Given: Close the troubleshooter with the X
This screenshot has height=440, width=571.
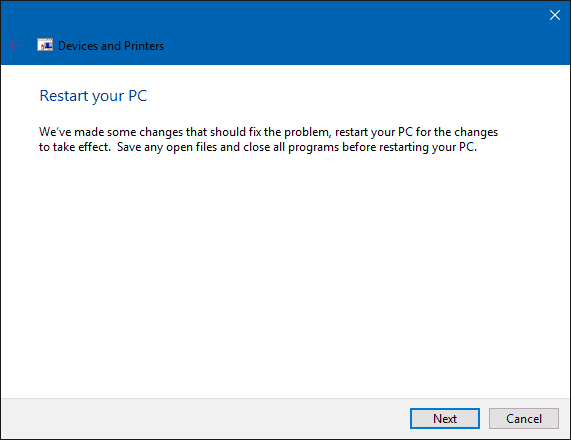Looking at the screenshot, I should pos(555,15).
